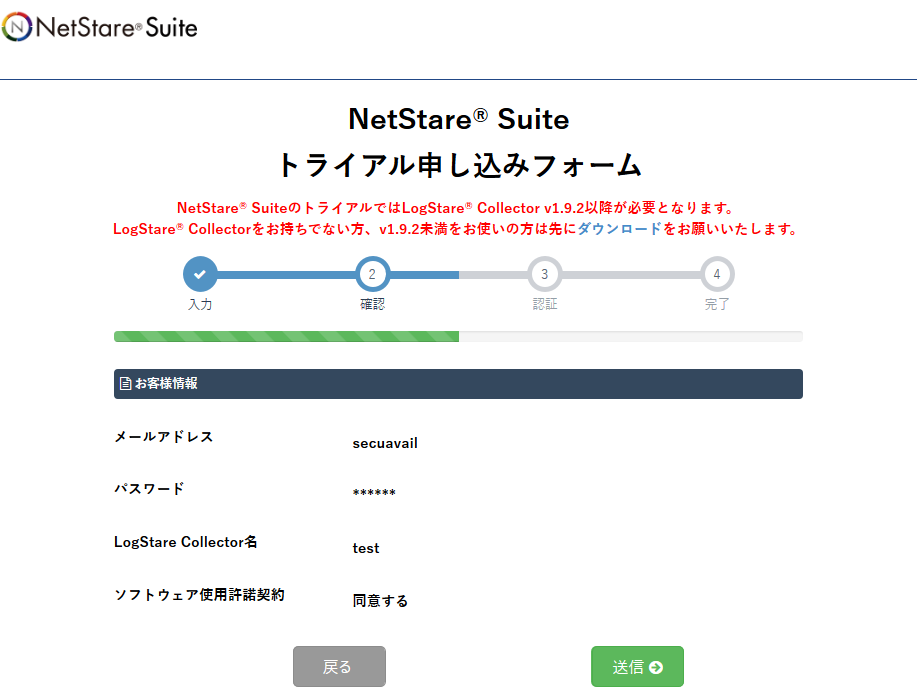Screen dimensions: 917x700
Task: Click the NetStare Suite logo
Action: 99,27
